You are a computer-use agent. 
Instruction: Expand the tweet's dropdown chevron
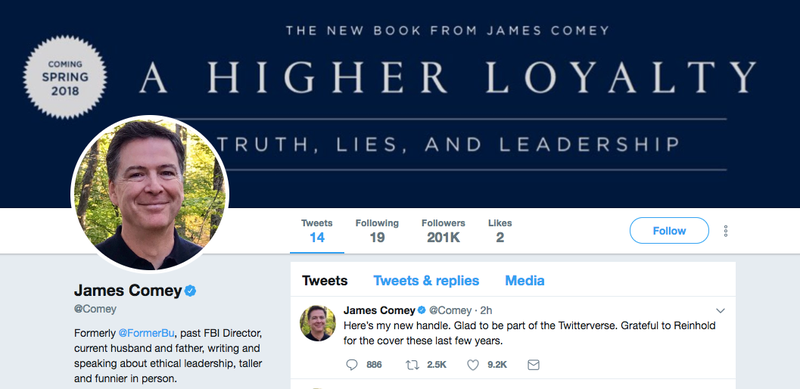[x=720, y=310]
